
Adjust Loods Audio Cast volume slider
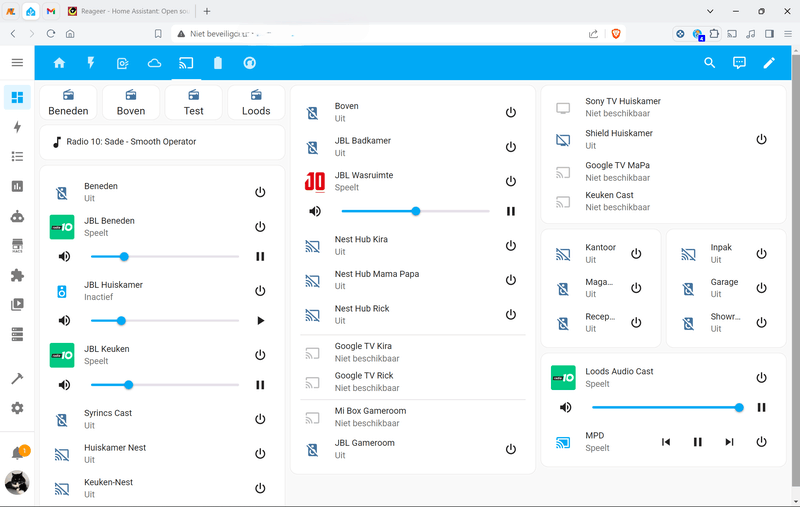(x=666, y=408)
